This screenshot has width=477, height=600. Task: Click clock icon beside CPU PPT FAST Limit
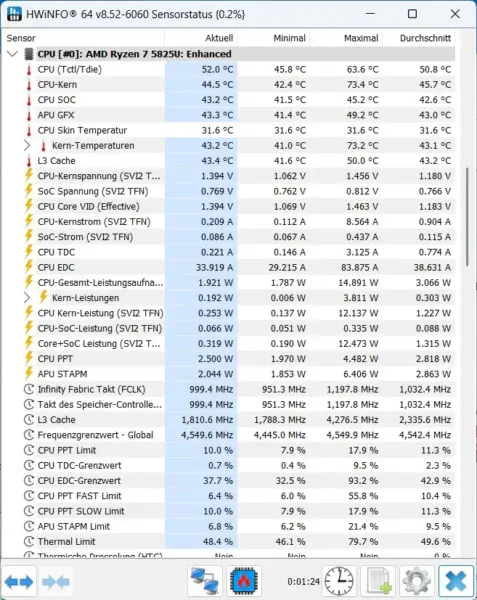[29, 496]
